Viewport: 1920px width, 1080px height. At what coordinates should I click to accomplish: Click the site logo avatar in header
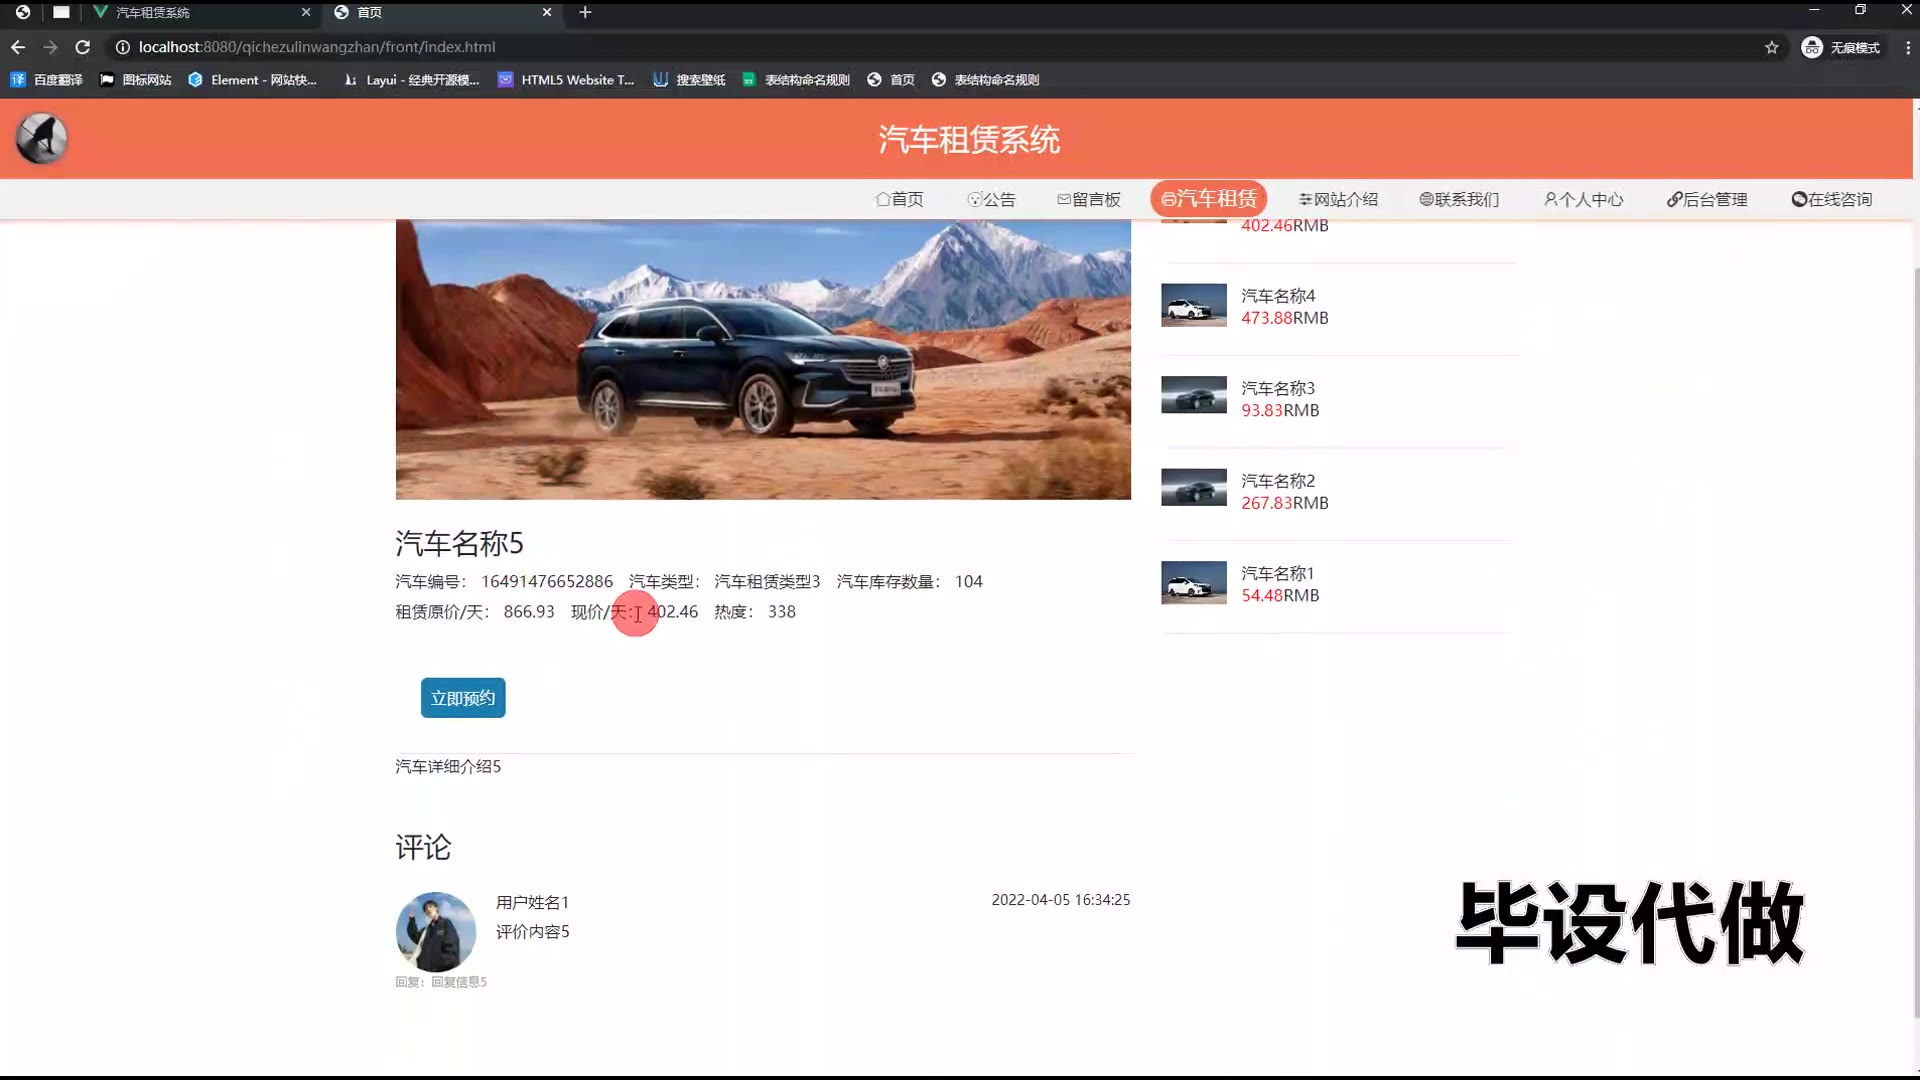click(41, 139)
